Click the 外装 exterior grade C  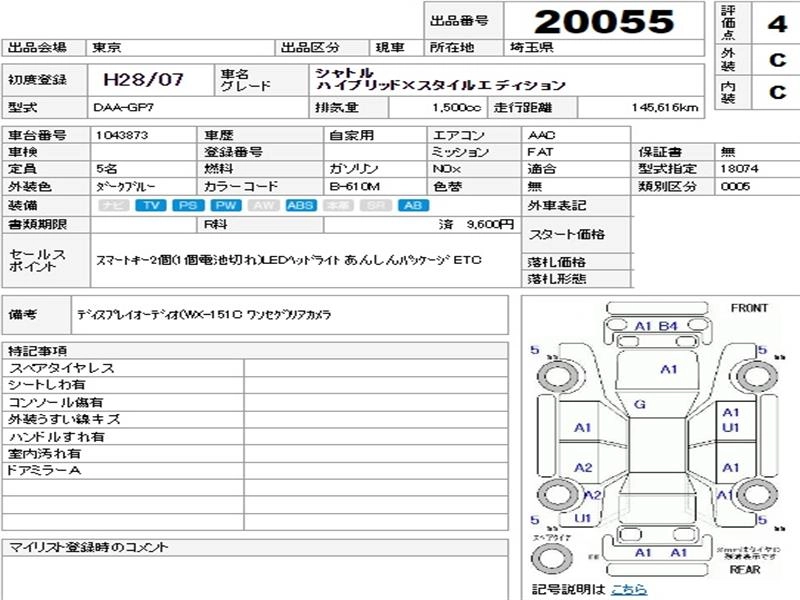(777, 60)
